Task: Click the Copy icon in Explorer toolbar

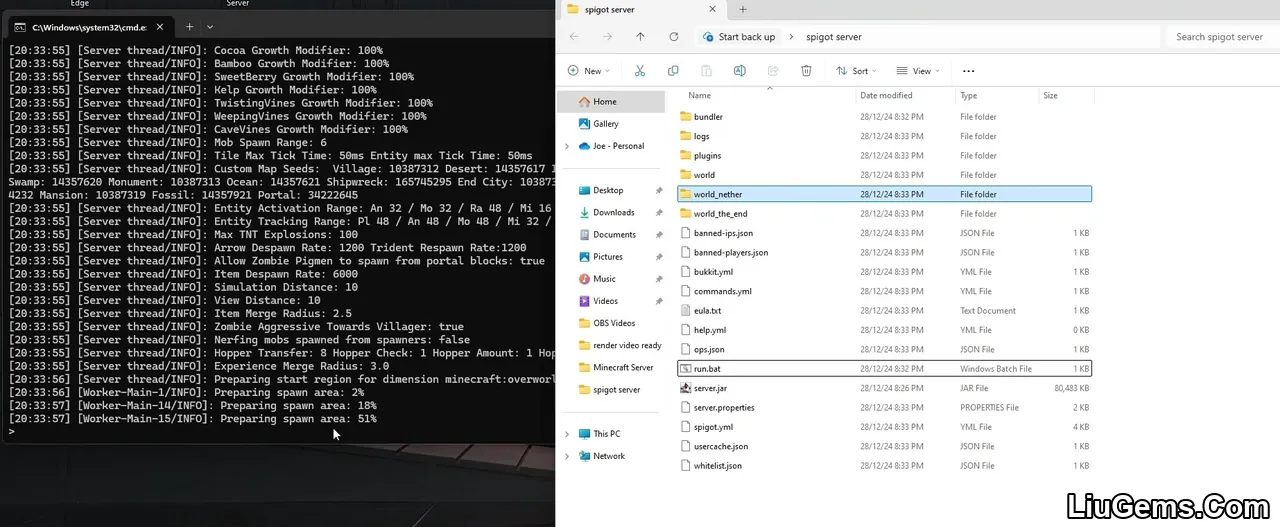Action: [x=673, y=71]
